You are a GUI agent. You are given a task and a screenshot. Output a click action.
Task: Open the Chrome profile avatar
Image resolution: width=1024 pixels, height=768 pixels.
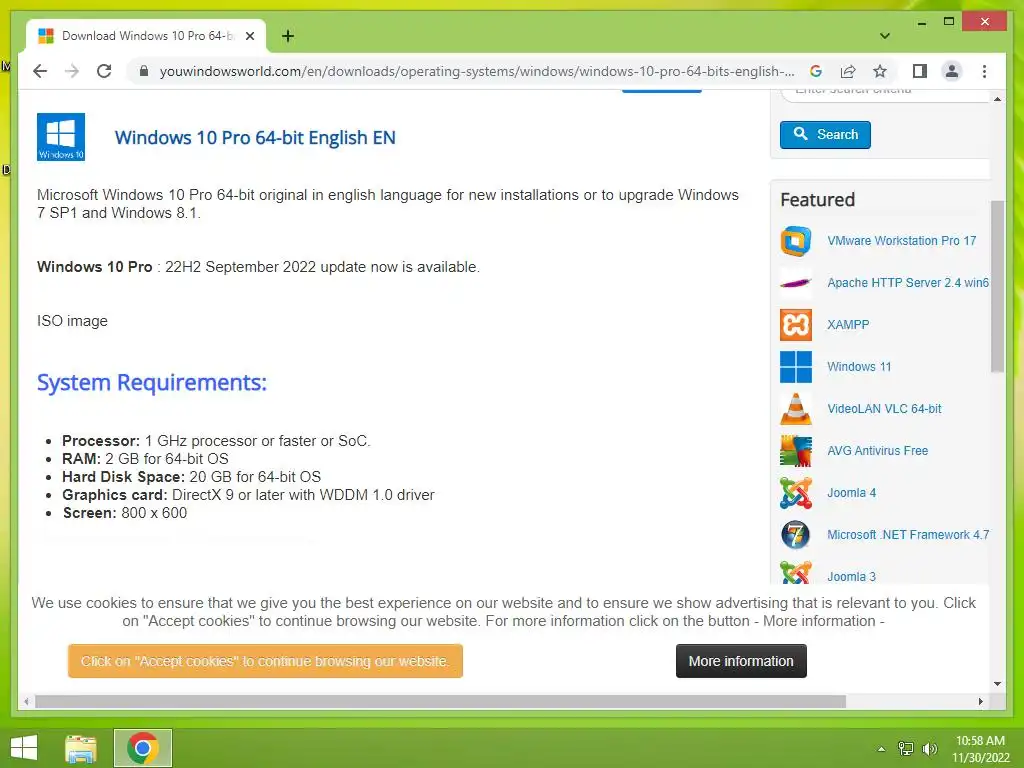pyautogui.click(x=952, y=71)
